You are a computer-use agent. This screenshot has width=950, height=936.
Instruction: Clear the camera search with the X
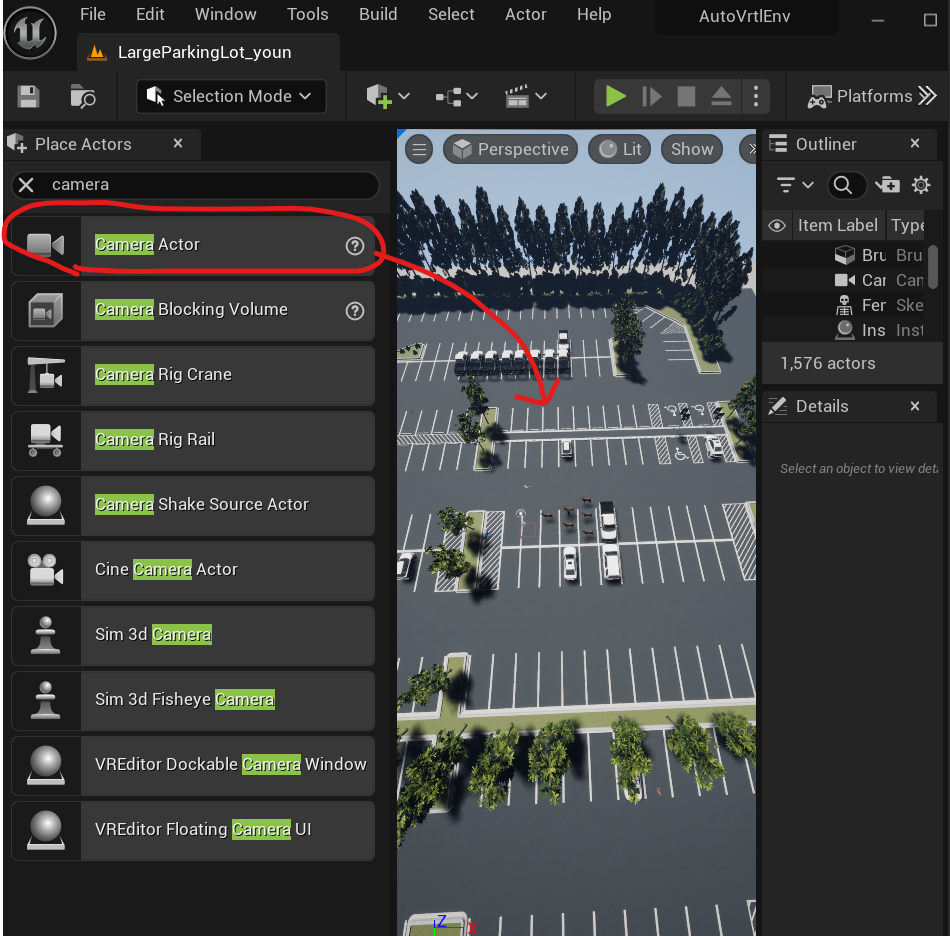26,184
